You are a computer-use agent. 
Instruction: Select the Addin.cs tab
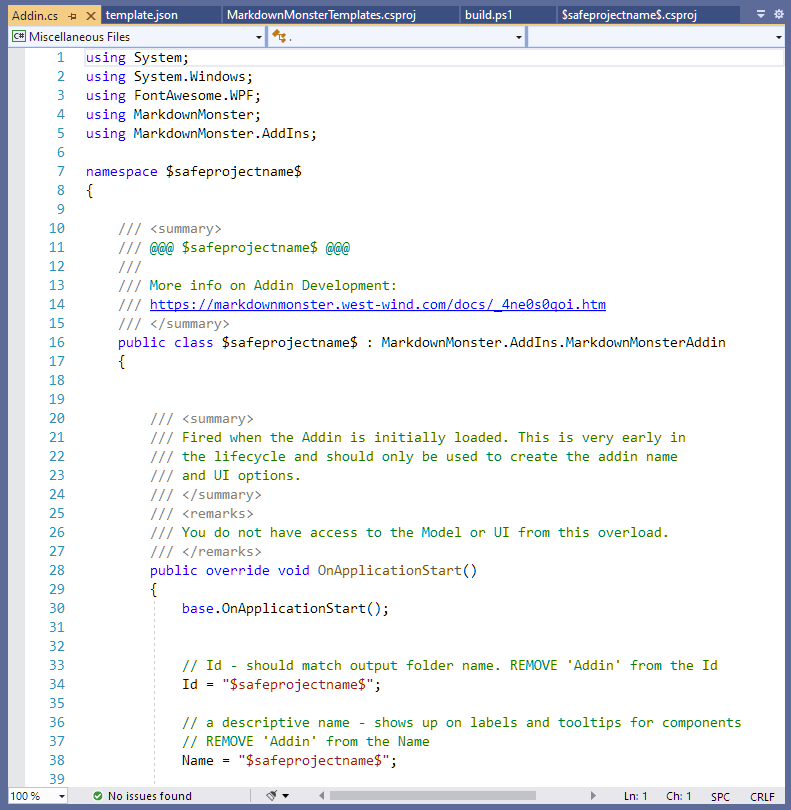tap(35, 16)
